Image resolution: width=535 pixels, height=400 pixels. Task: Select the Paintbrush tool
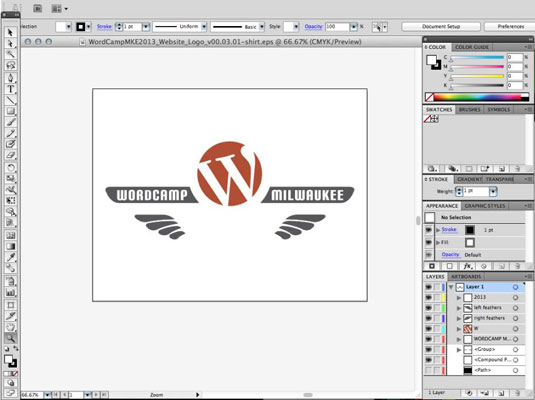[10, 122]
